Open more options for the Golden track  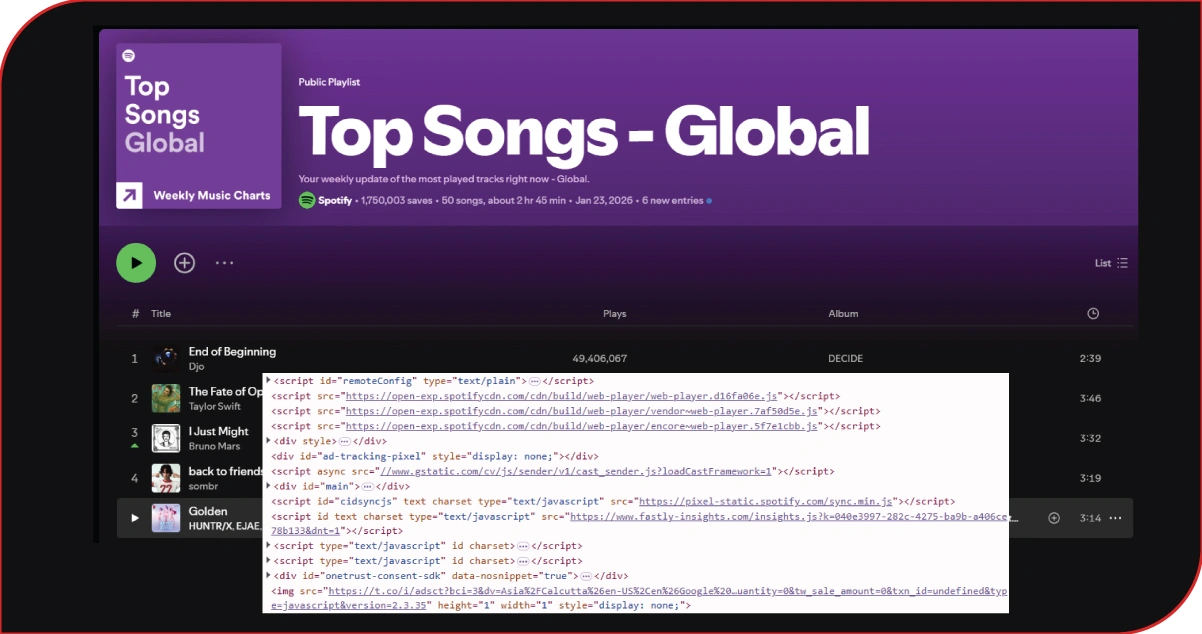tap(1116, 518)
